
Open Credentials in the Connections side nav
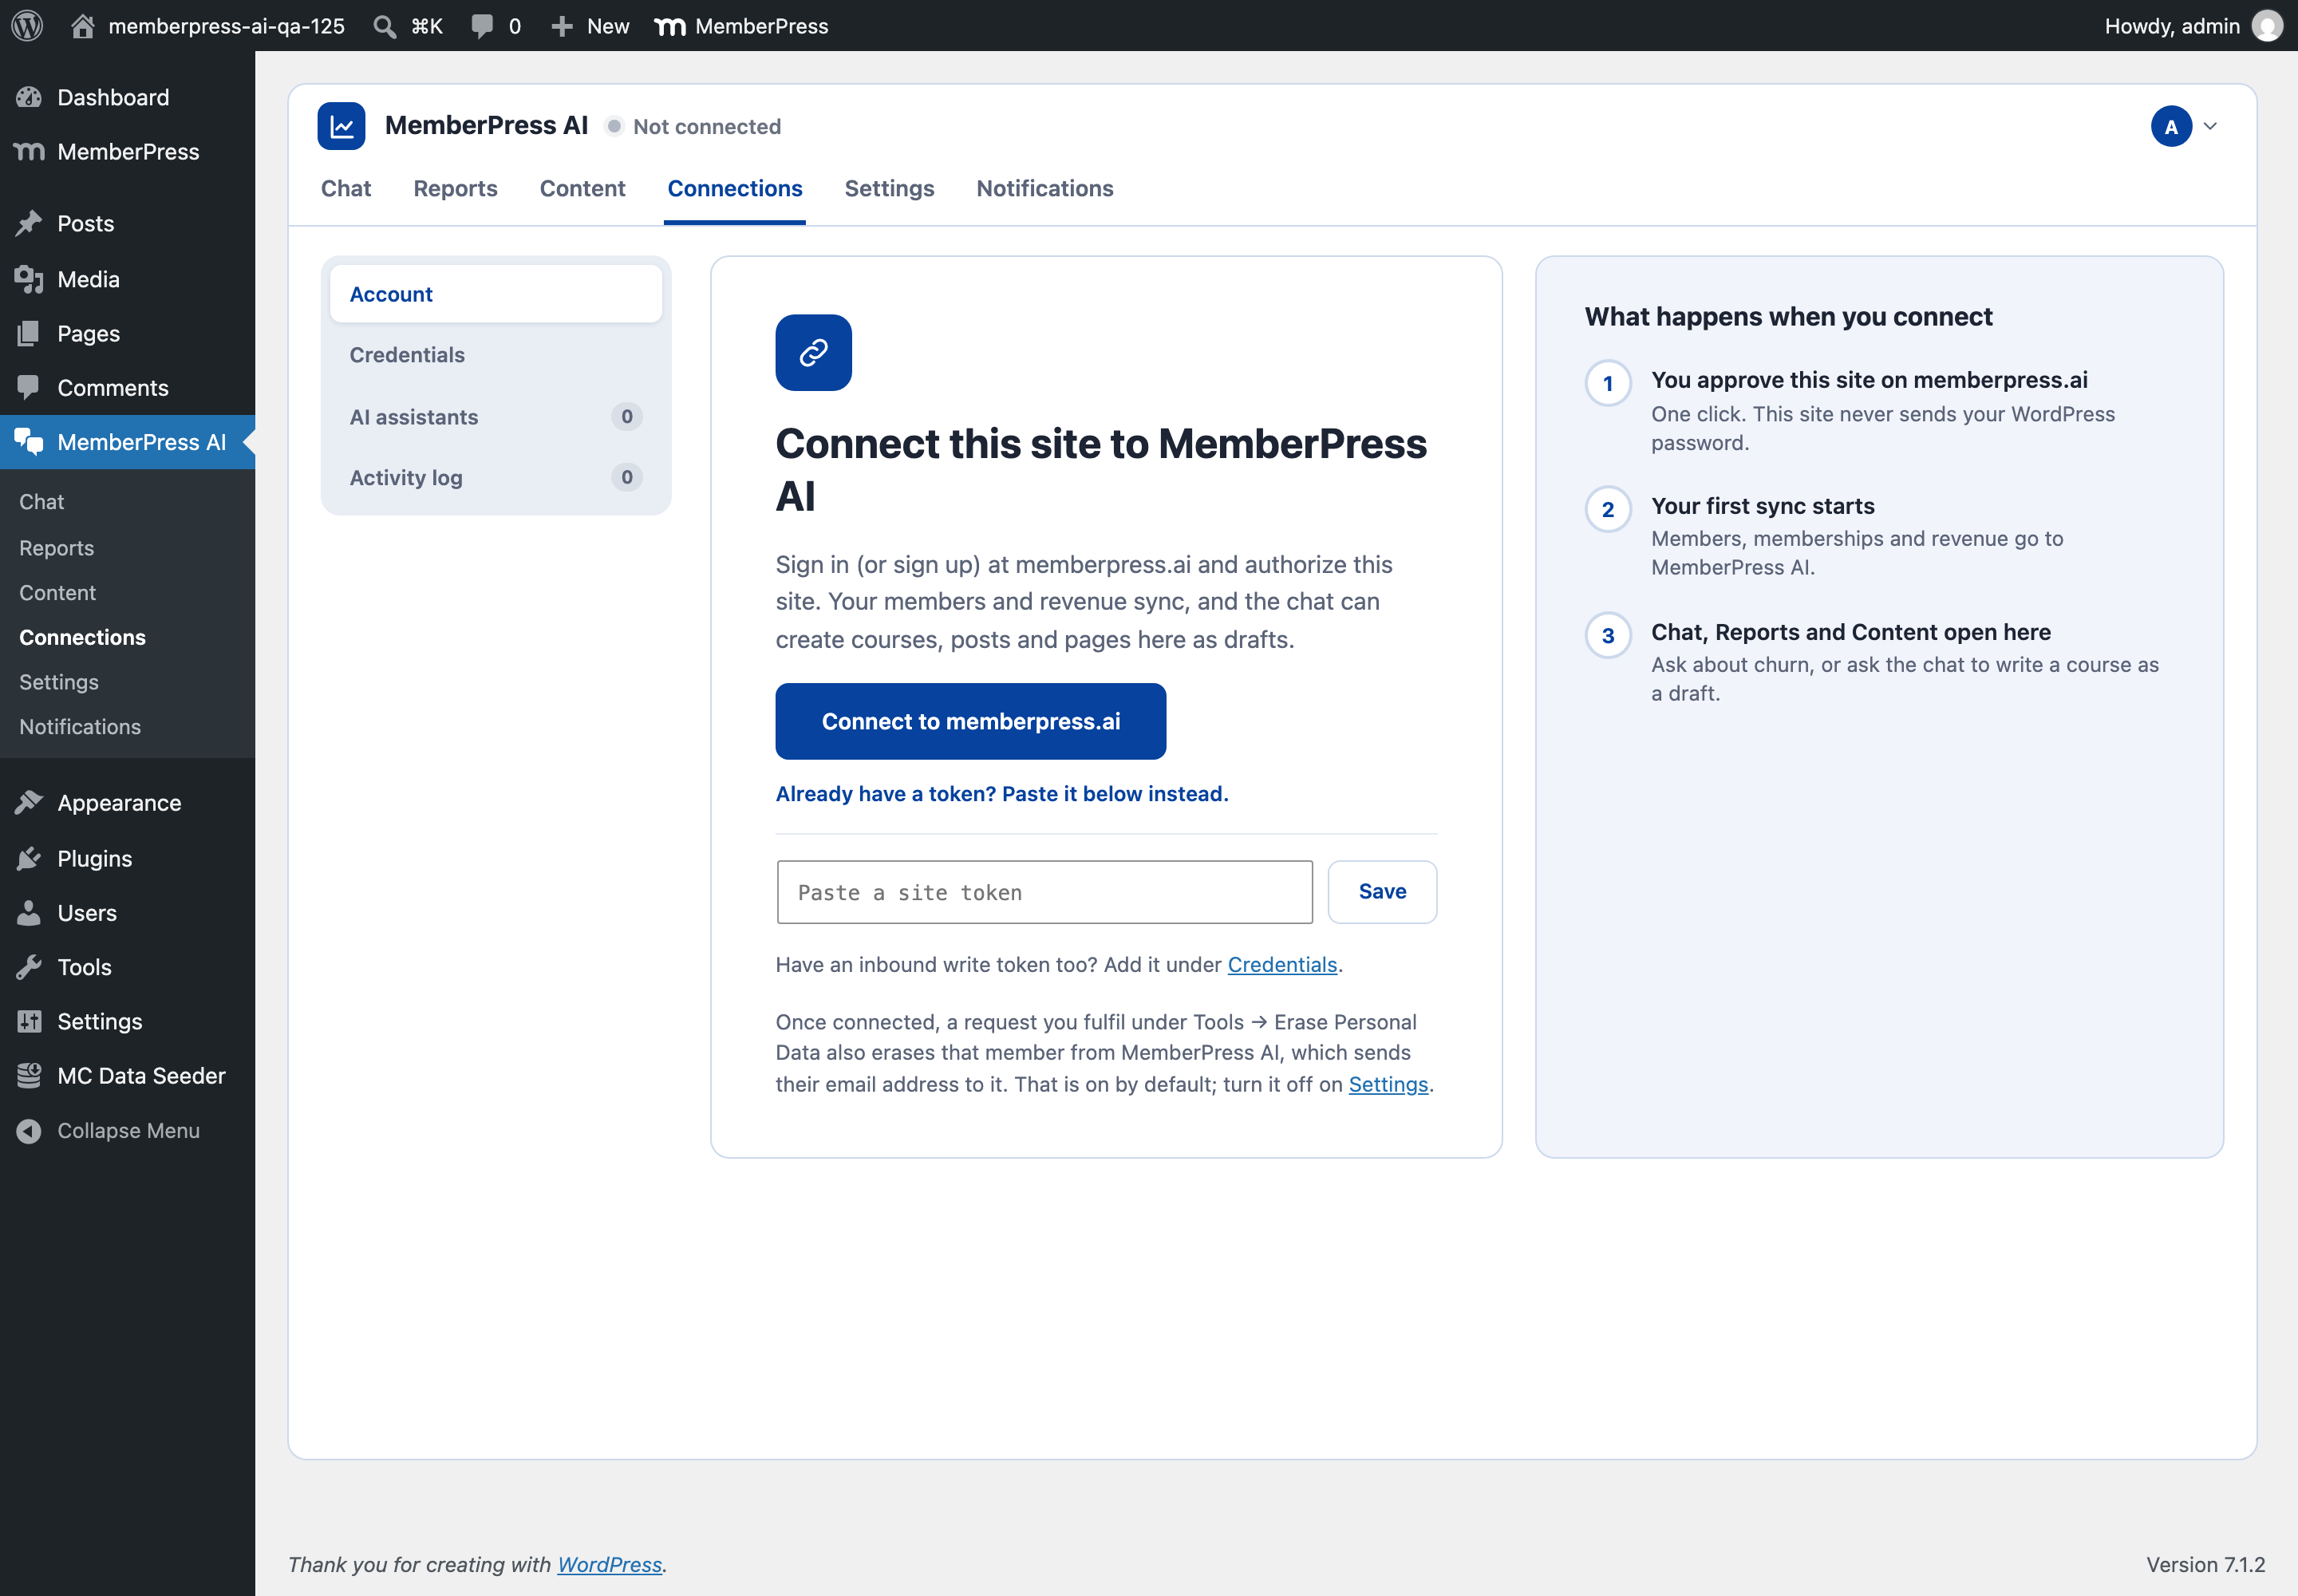coord(496,355)
